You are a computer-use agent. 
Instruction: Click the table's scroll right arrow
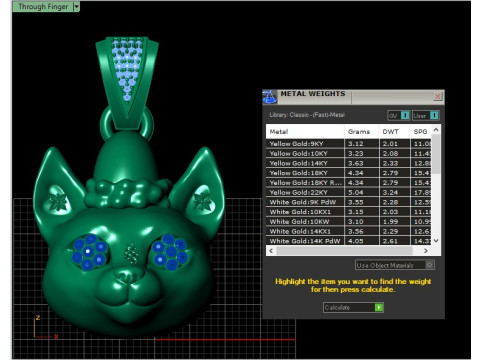[x=426, y=251]
